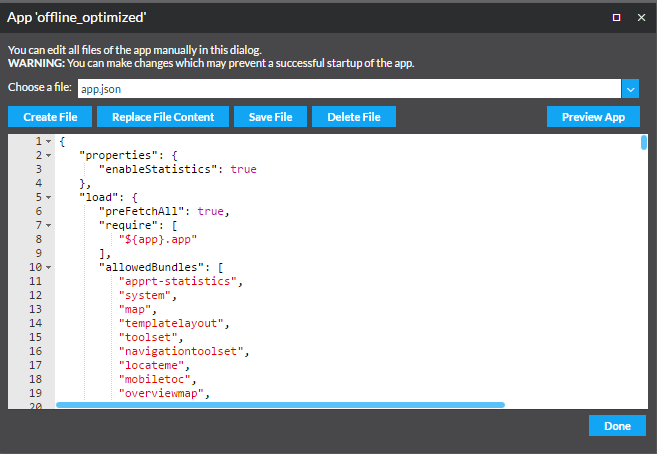The image size is (657, 454).
Task: Collapse the root object at line 1
Action: pyautogui.click(x=48, y=142)
